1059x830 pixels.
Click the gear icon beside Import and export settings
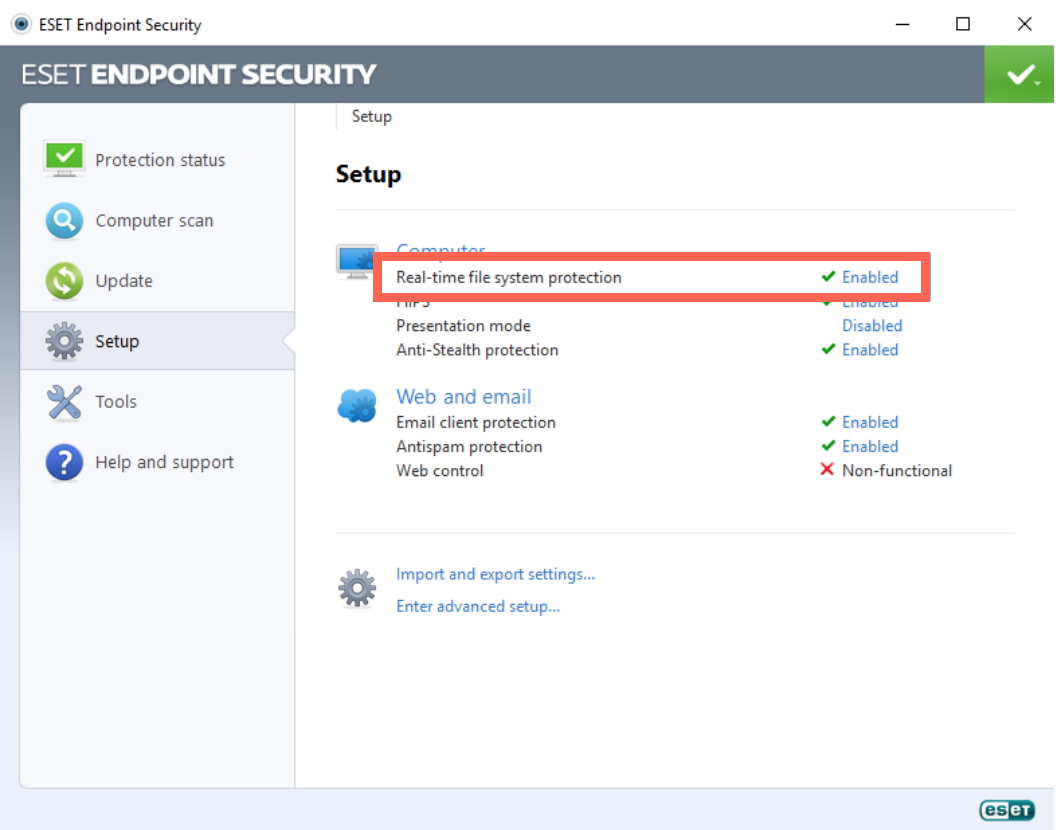click(357, 588)
